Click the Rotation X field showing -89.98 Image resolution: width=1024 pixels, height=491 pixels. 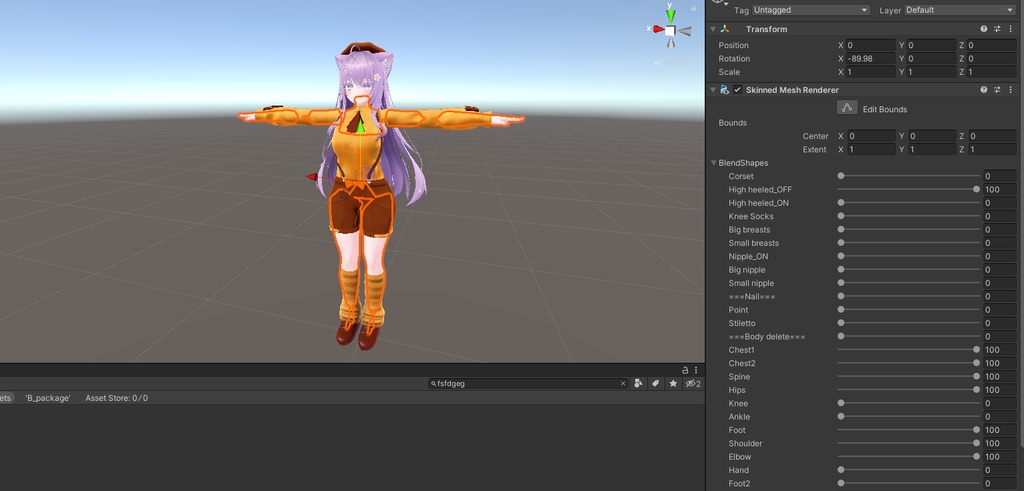(x=871, y=59)
